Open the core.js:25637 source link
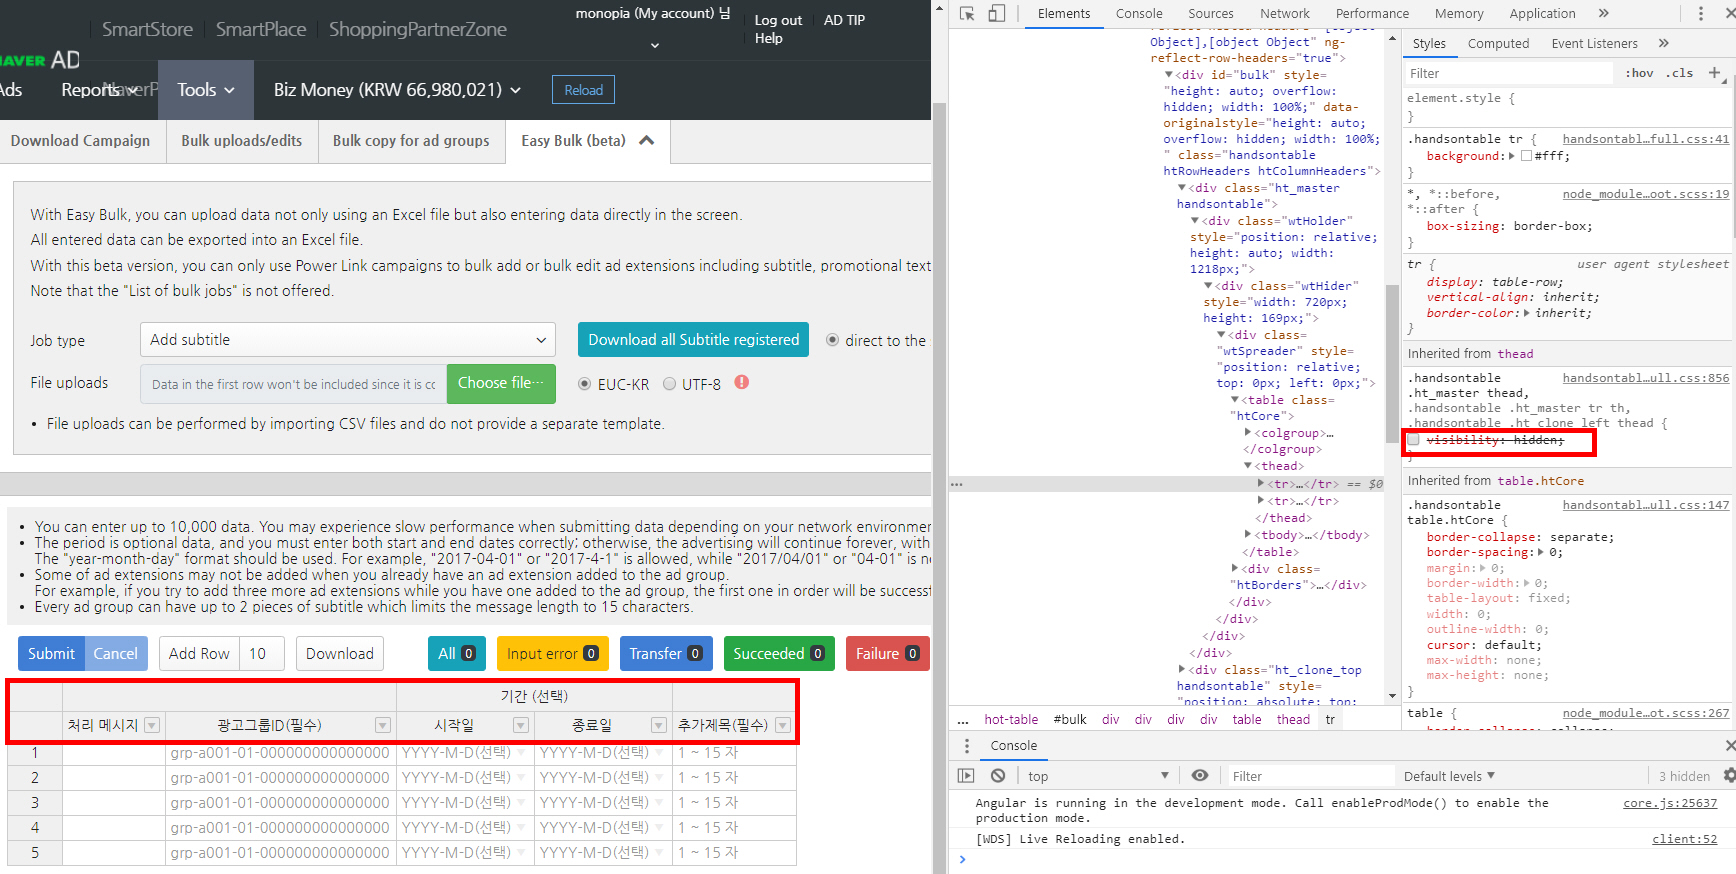The image size is (1736, 874). coord(1669,803)
